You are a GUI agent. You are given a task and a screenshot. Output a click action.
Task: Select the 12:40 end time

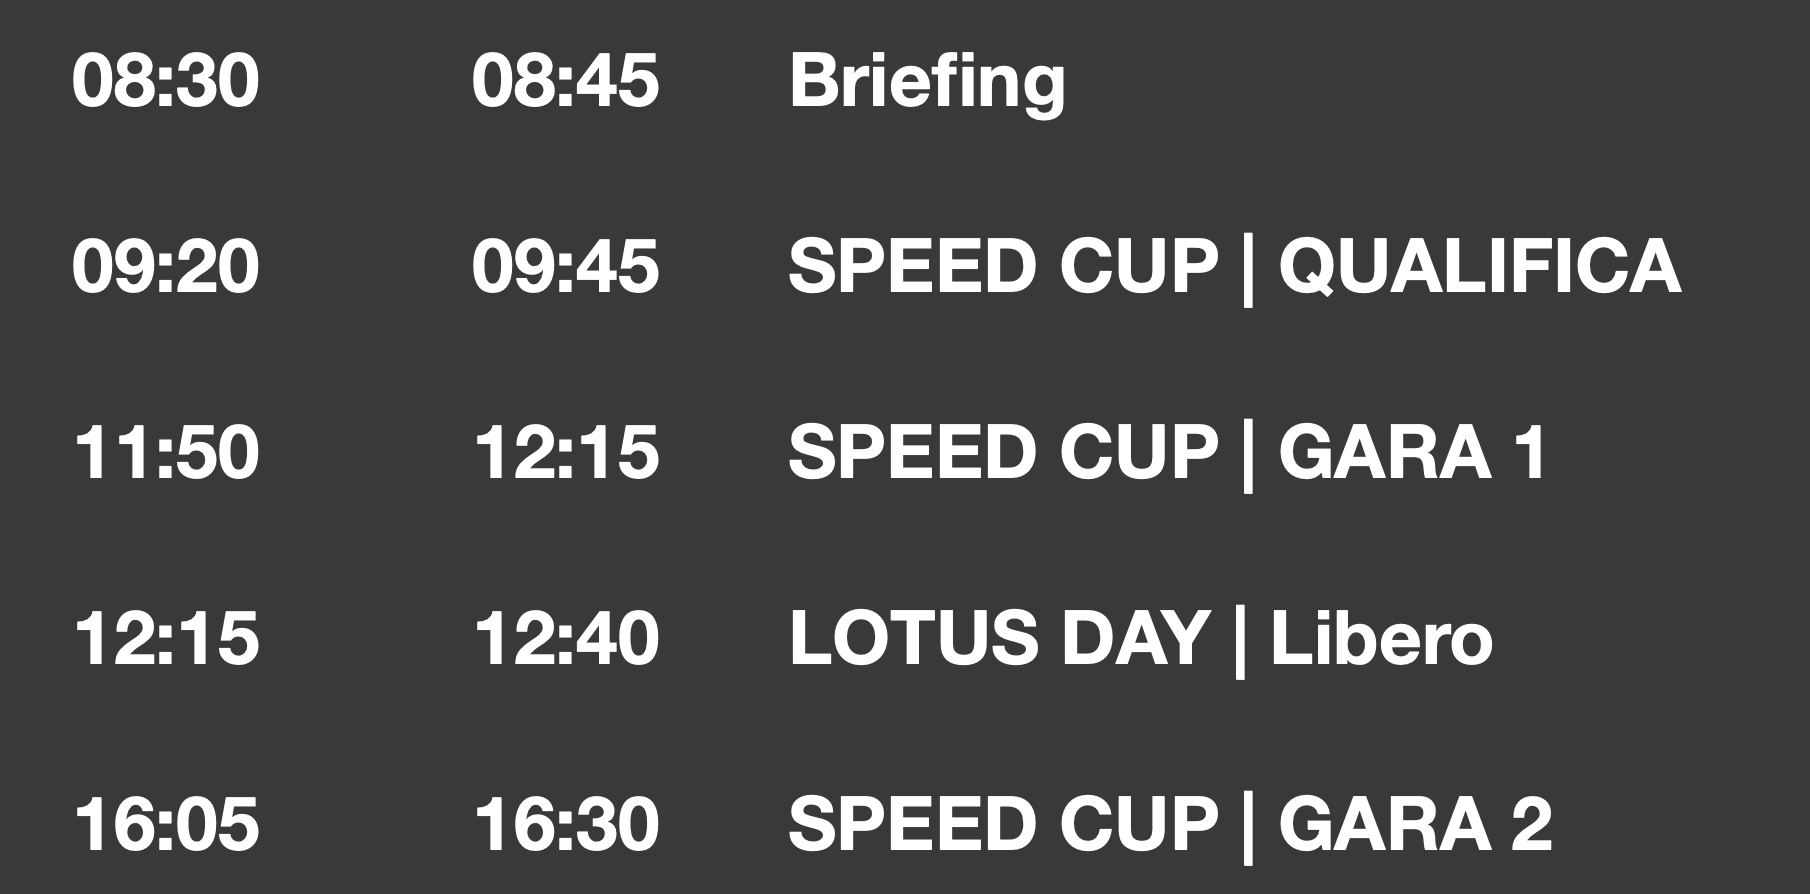(565, 639)
